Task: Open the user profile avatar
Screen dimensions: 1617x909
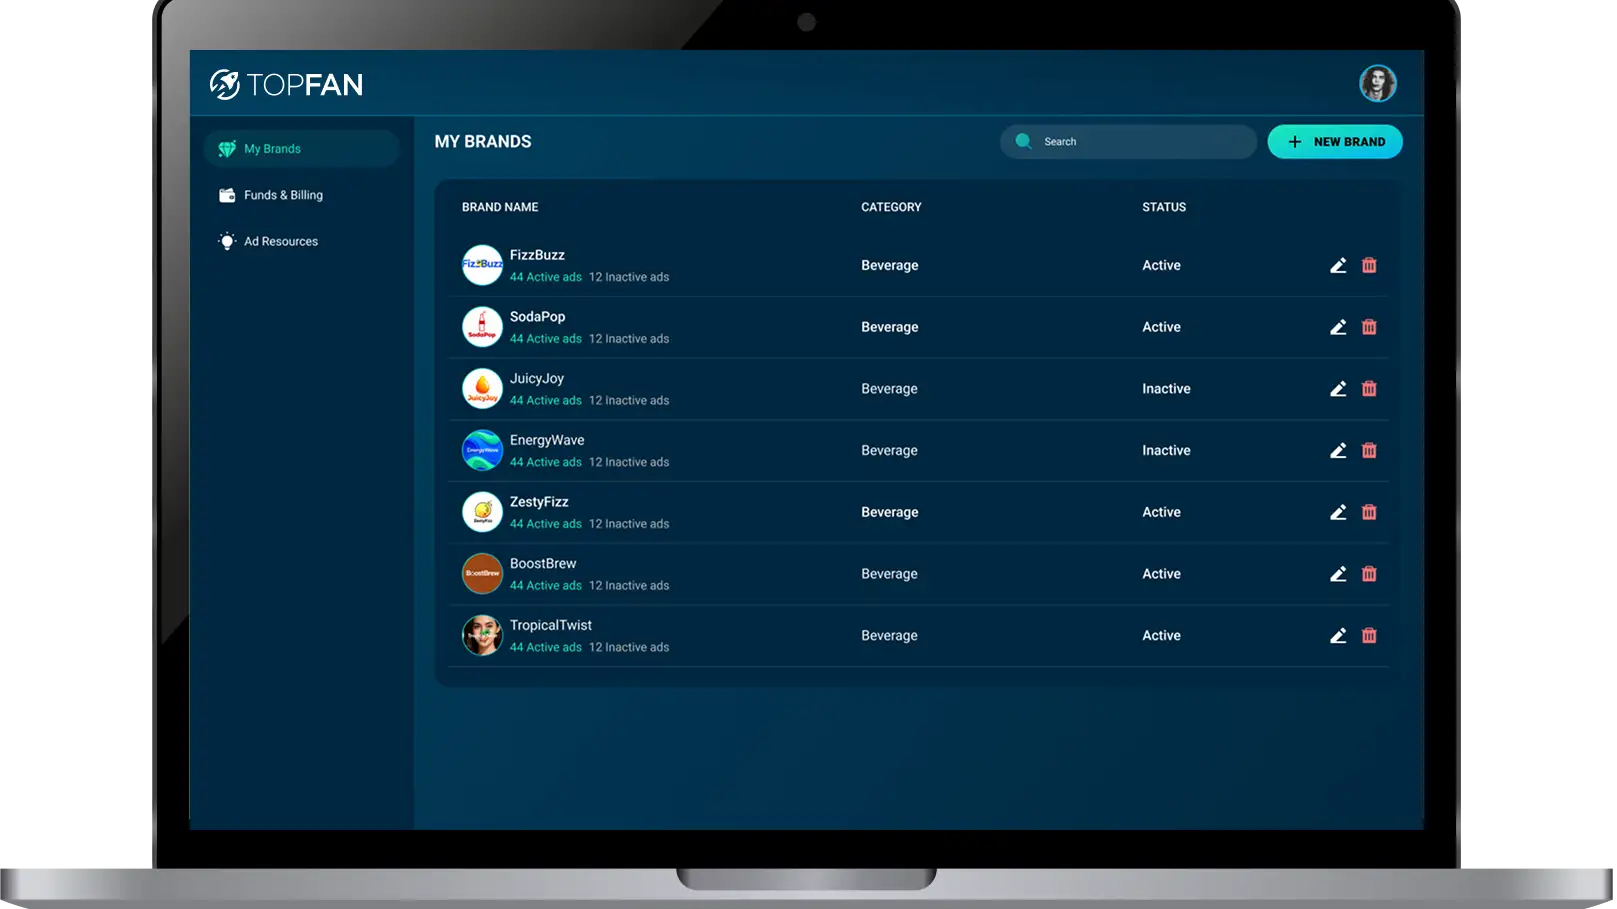Action: click(x=1377, y=84)
